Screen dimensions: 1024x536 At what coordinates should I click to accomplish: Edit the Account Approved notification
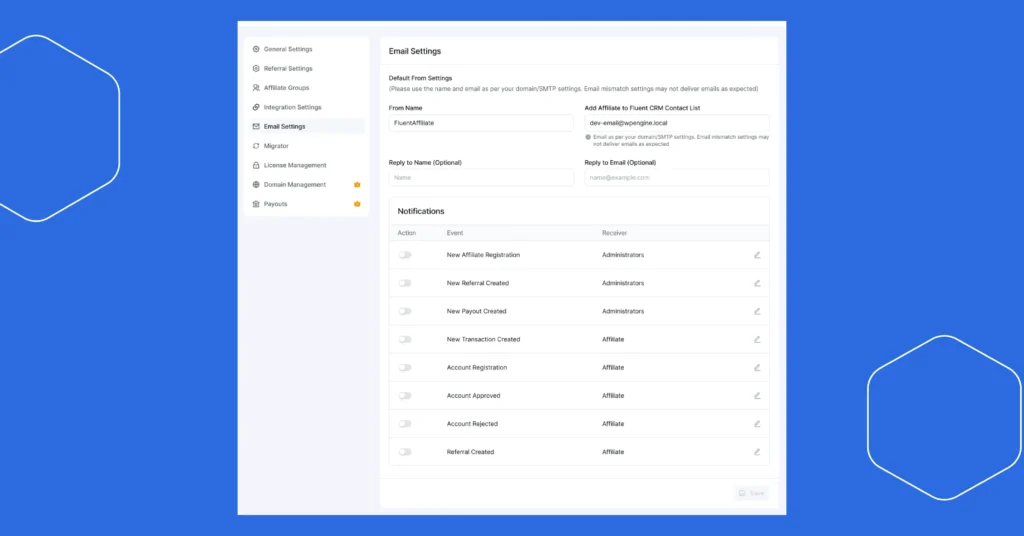[757, 396]
